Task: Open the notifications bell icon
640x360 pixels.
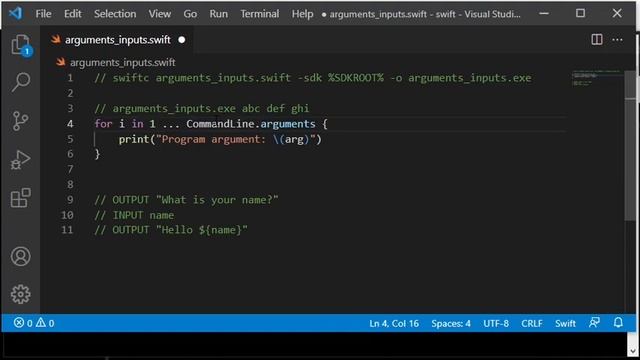Action: [618, 323]
